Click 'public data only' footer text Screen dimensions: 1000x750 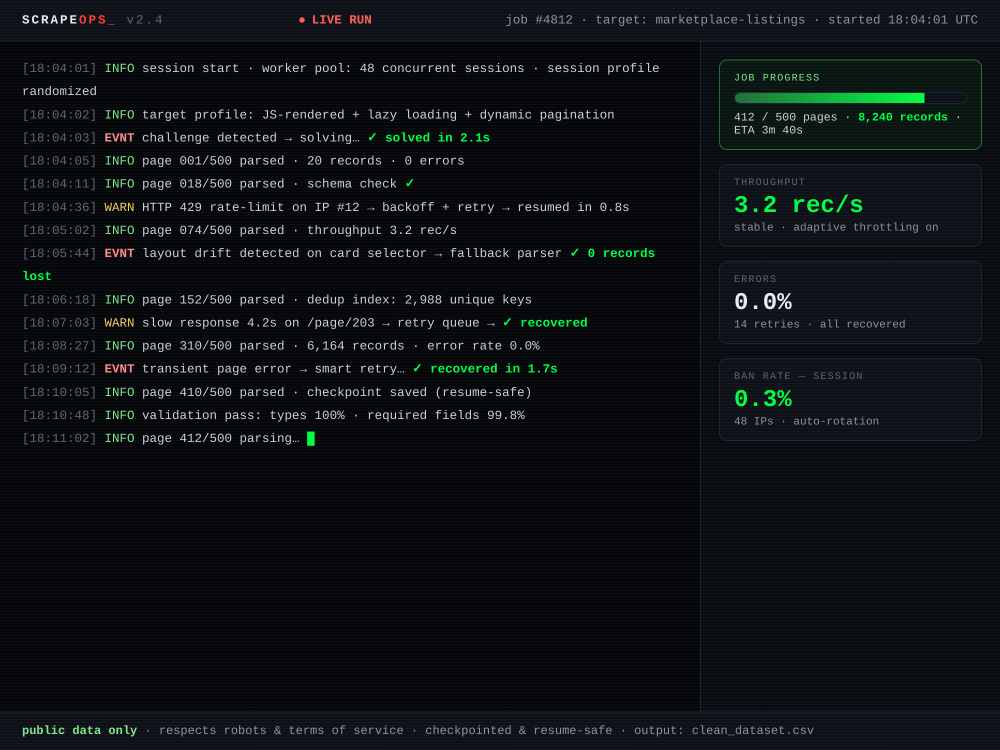pyautogui.click(x=79, y=730)
